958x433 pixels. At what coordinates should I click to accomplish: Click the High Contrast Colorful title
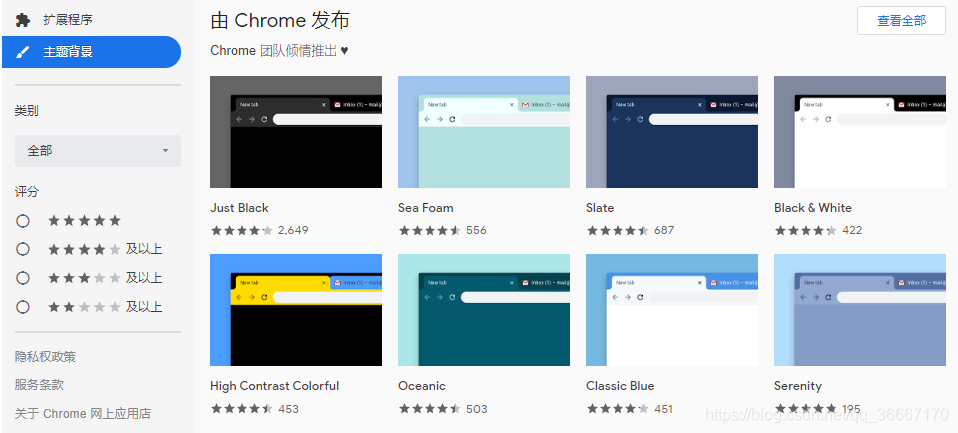274,386
